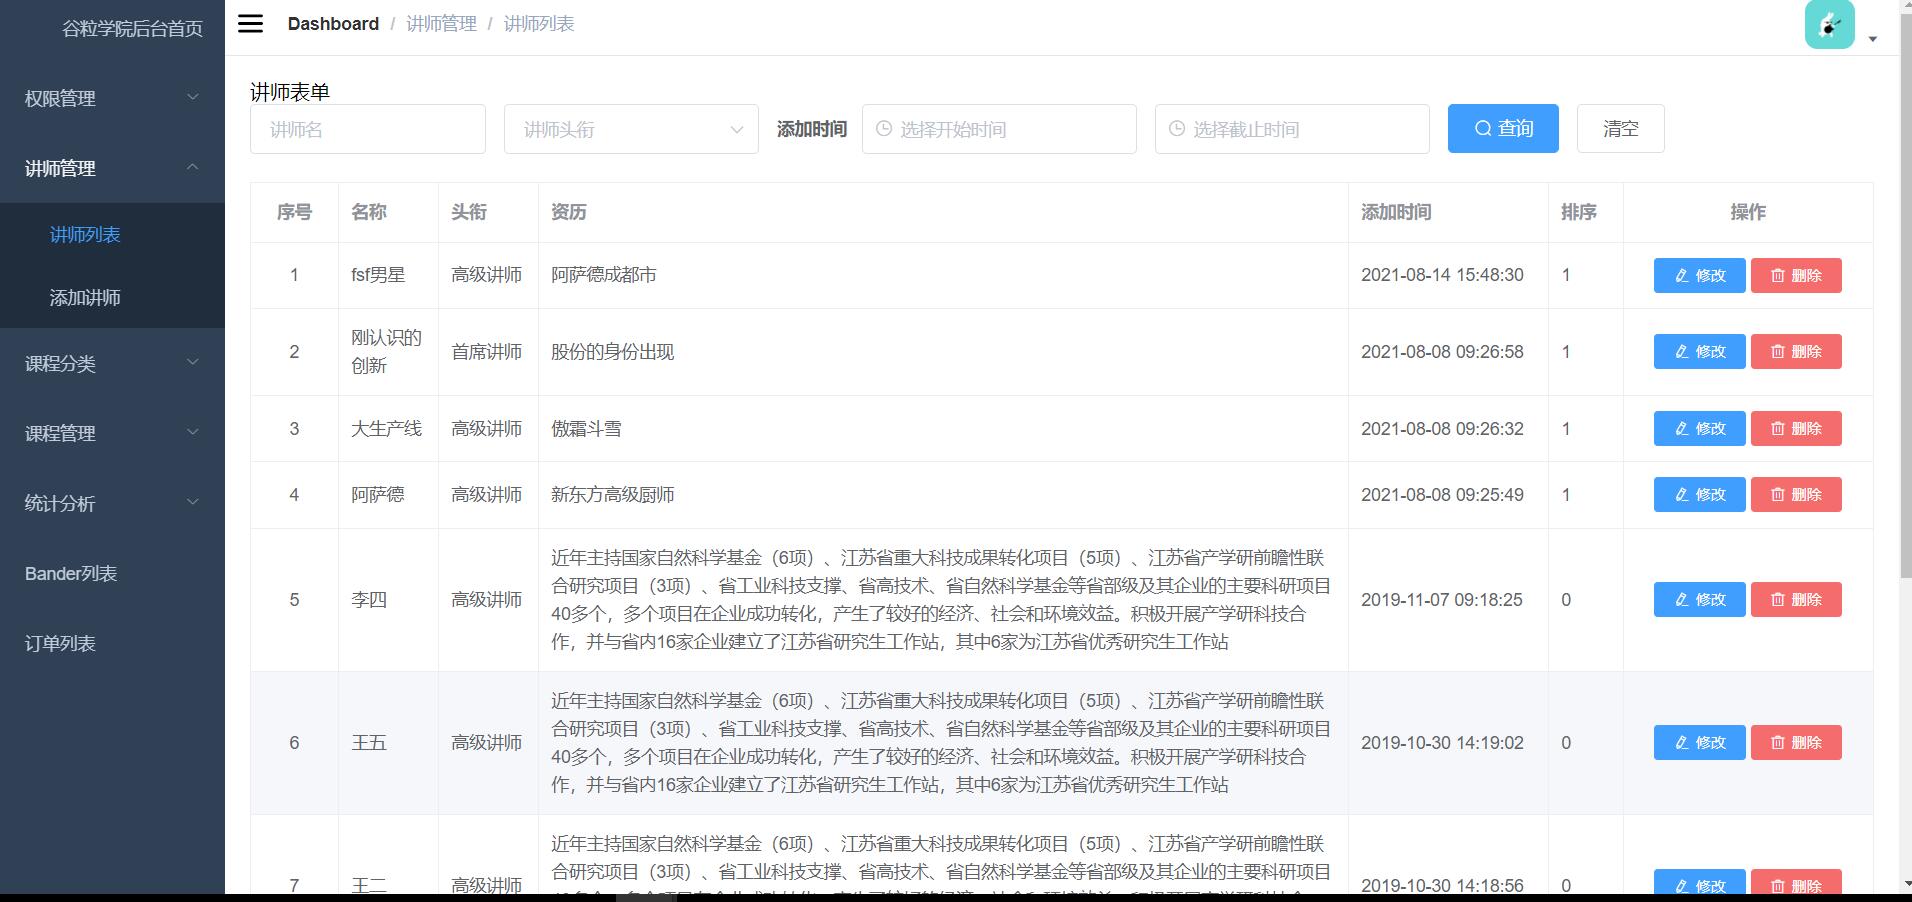Click Dashboard breadcrumb link
Viewport: 1912px width, 902px height.
[333, 24]
